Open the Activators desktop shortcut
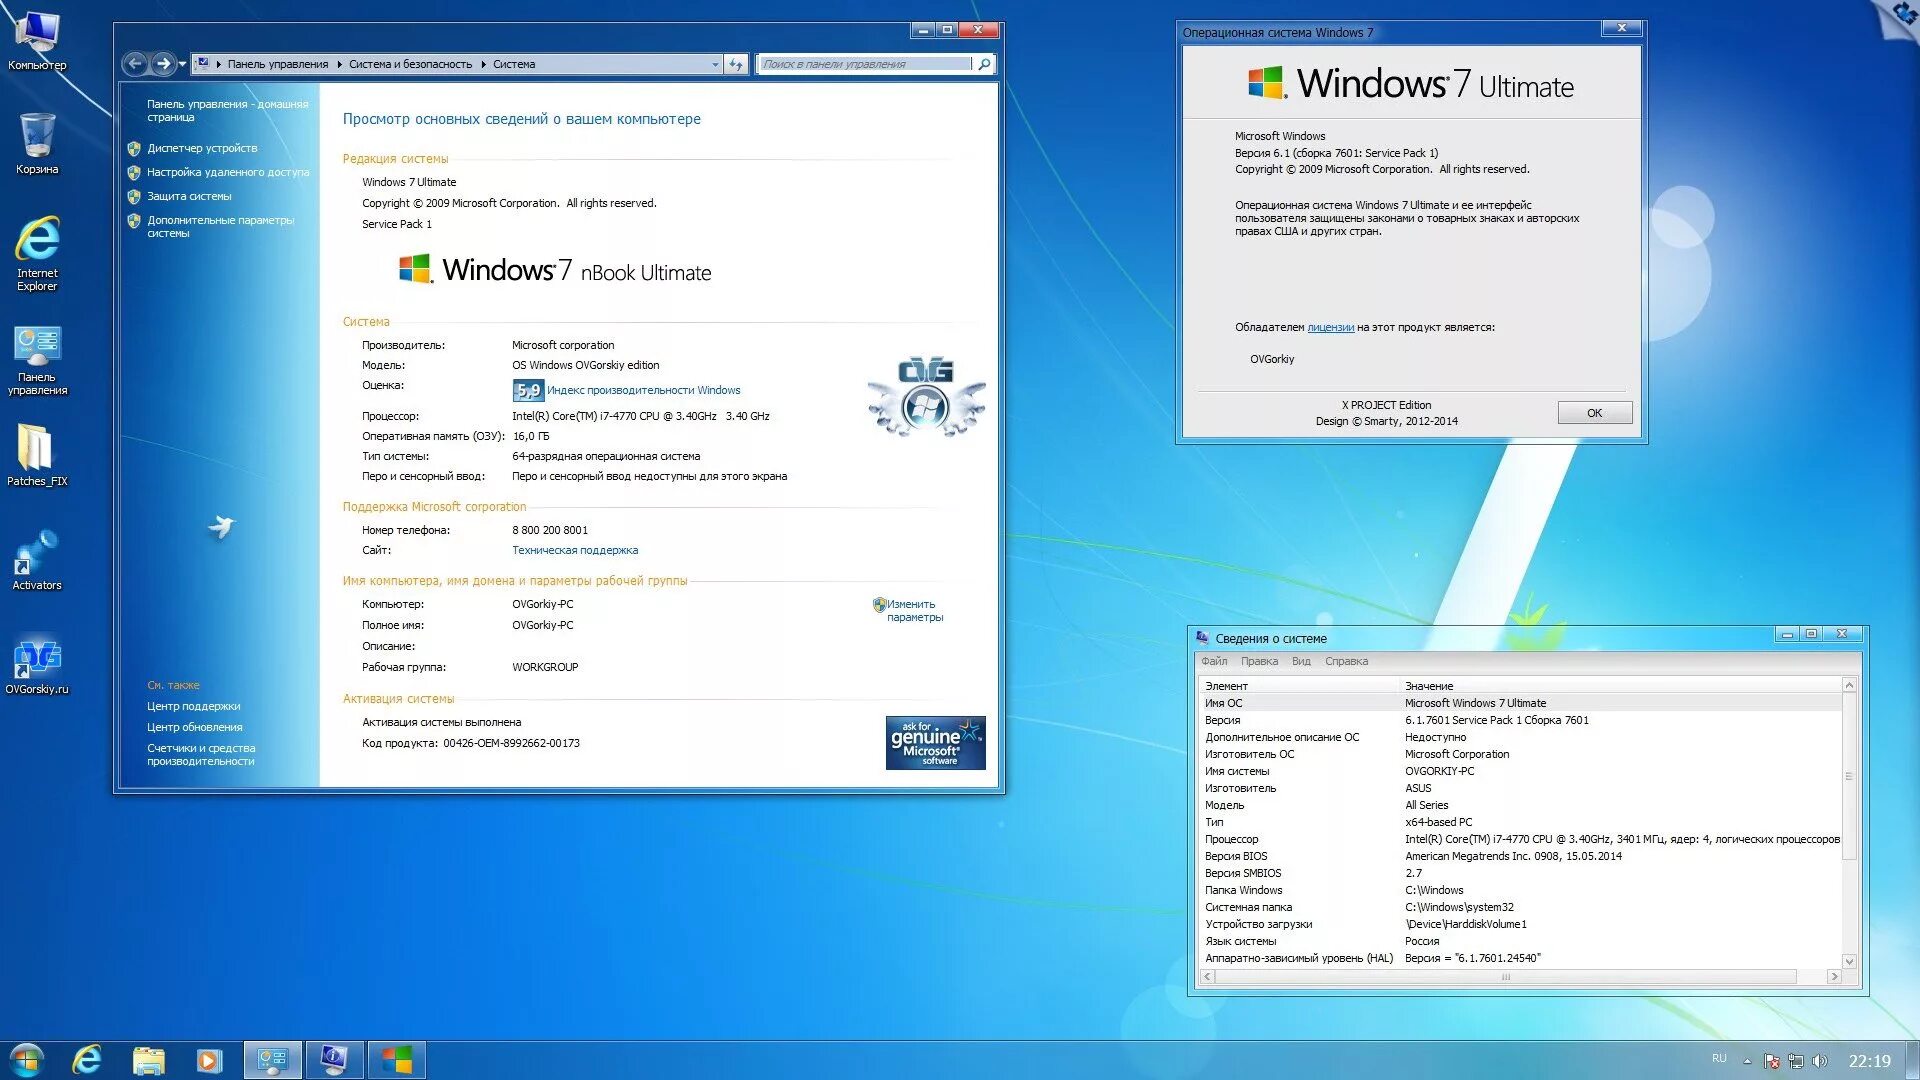This screenshot has height=1080, width=1920. pos(37,560)
